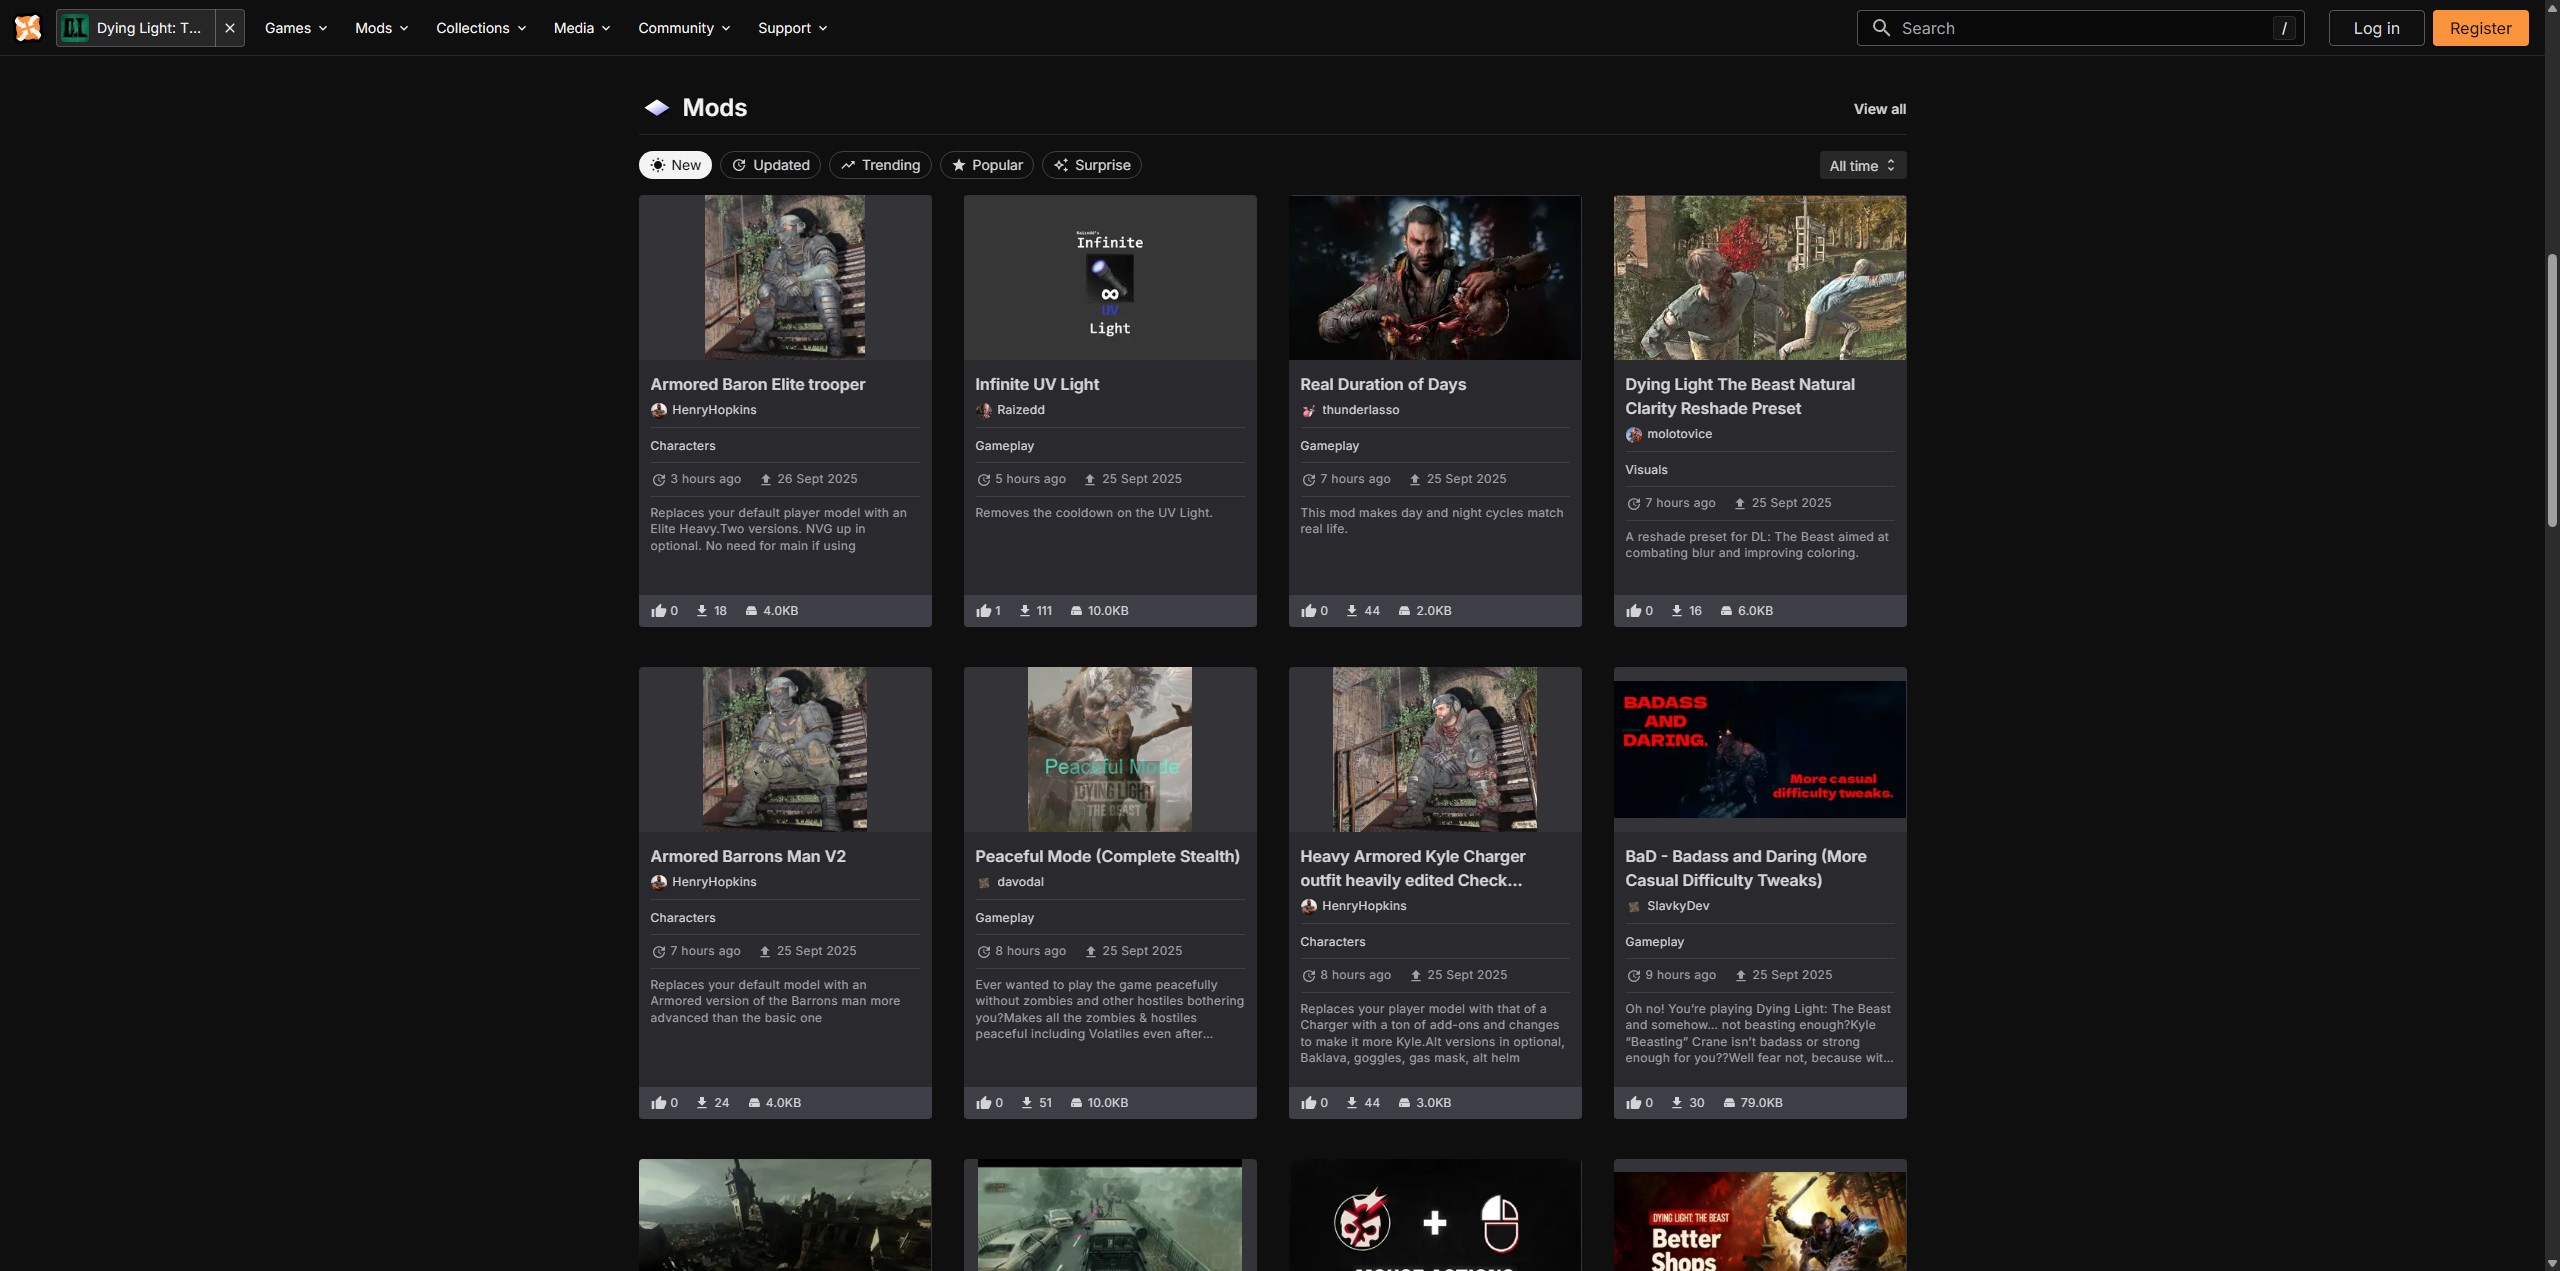The width and height of the screenshot is (2560, 1271).
Task: Click HenryHopkins avatar on Armored Baron Elite trooper
Action: [659, 410]
